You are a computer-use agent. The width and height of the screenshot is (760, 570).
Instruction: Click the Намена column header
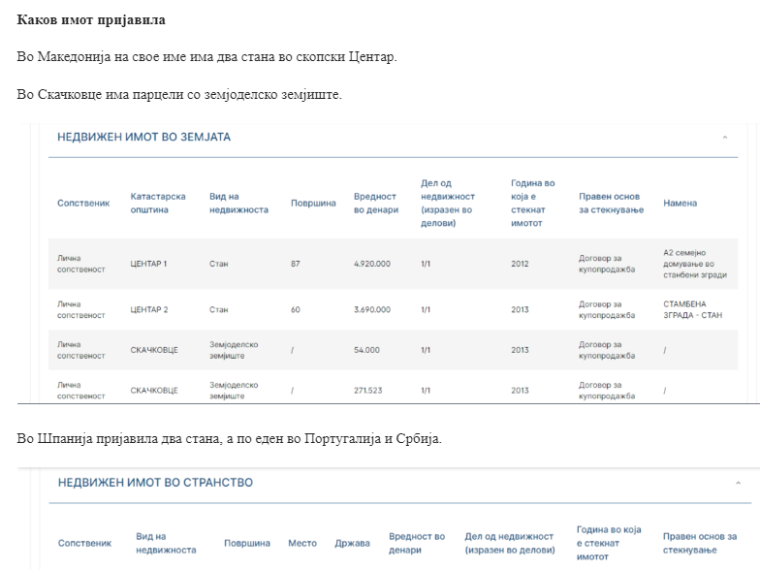680,203
